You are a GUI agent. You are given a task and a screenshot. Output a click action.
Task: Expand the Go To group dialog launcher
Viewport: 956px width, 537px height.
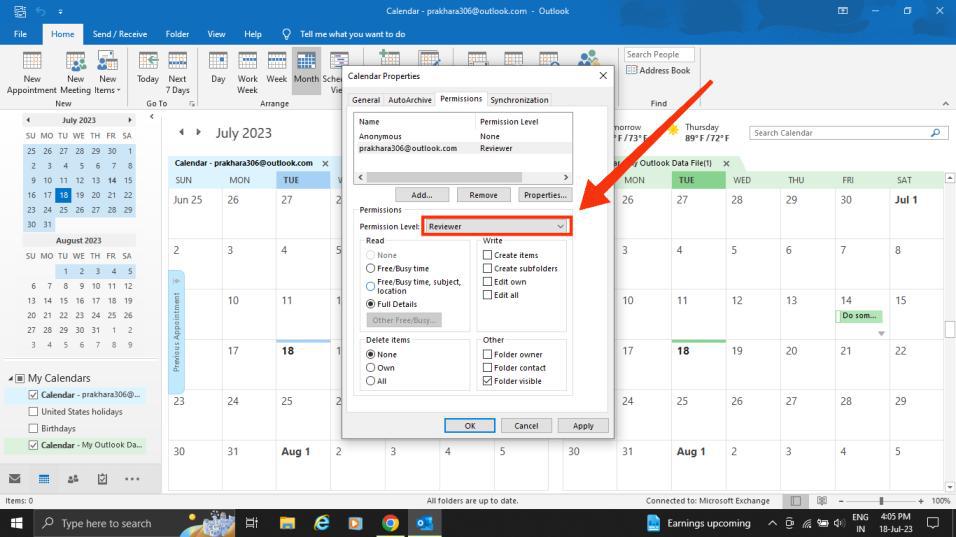(192, 104)
